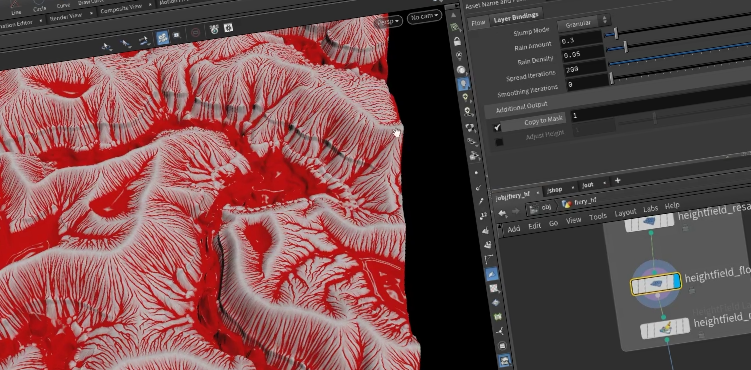Open the No cam camera dropdown
The width and height of the screenshot is (751, 370).
[x=425, y=16]
